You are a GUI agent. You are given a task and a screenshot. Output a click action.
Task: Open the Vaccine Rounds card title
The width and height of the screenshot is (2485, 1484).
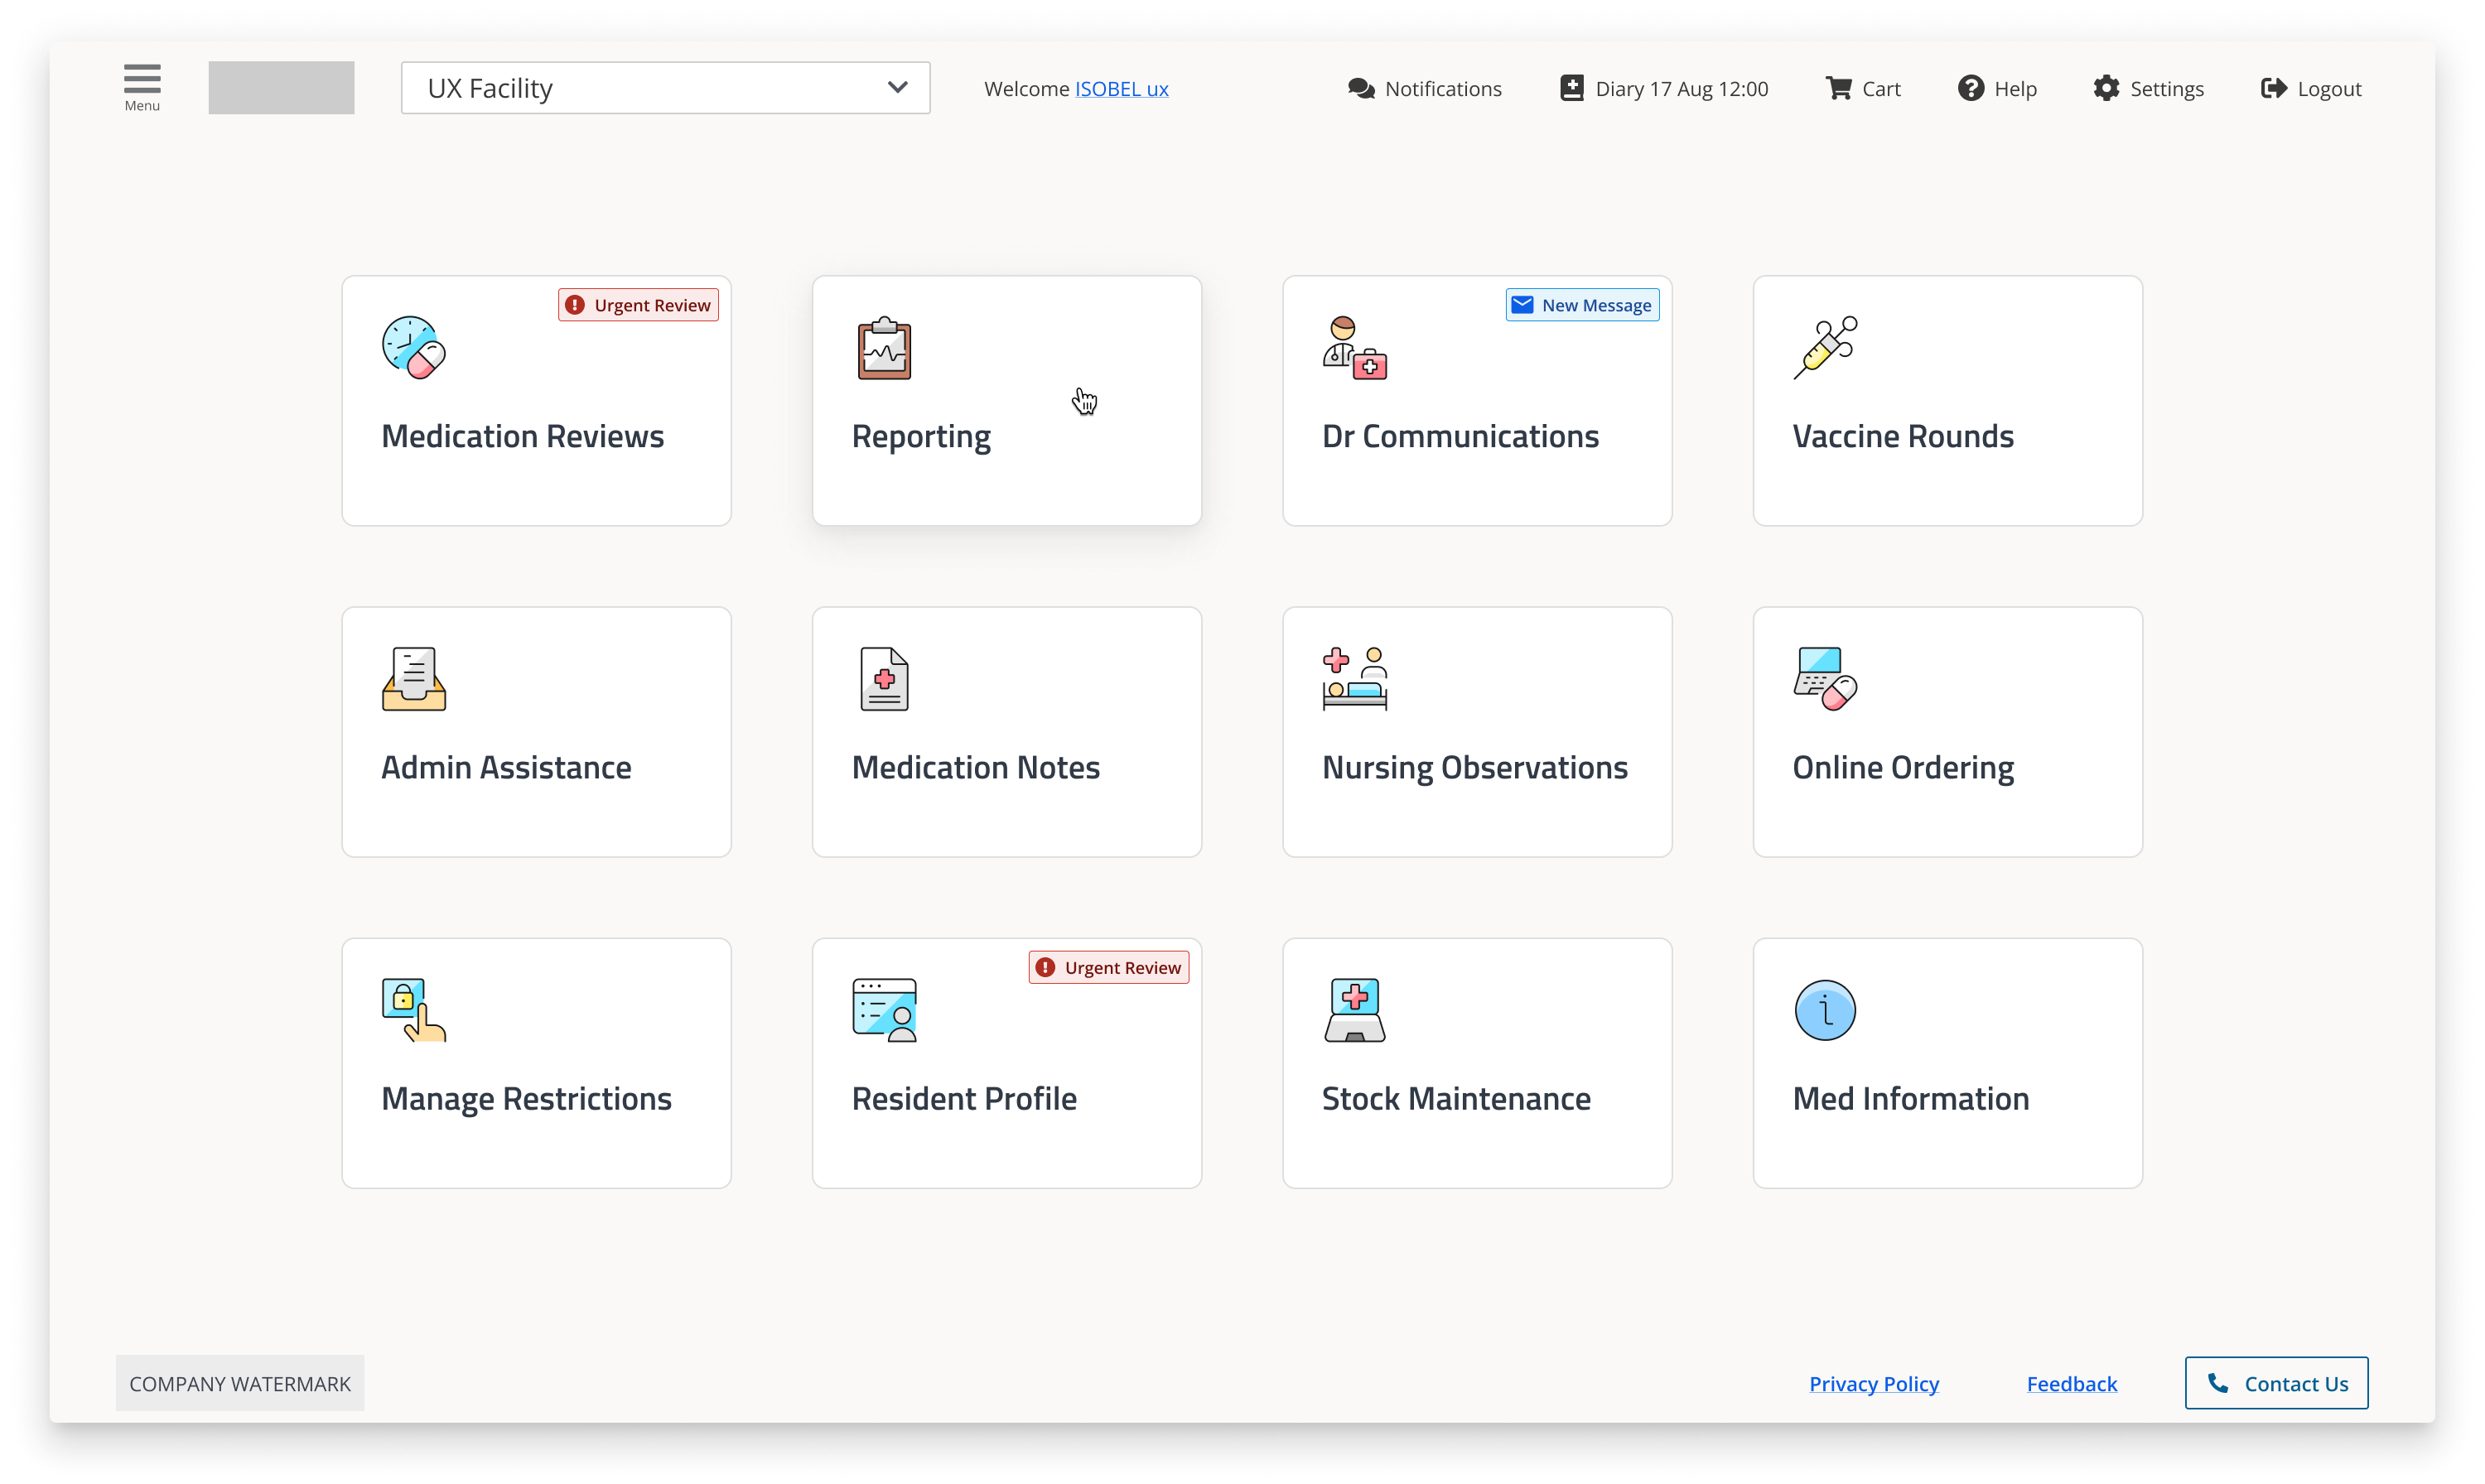tap(1903, 436)
